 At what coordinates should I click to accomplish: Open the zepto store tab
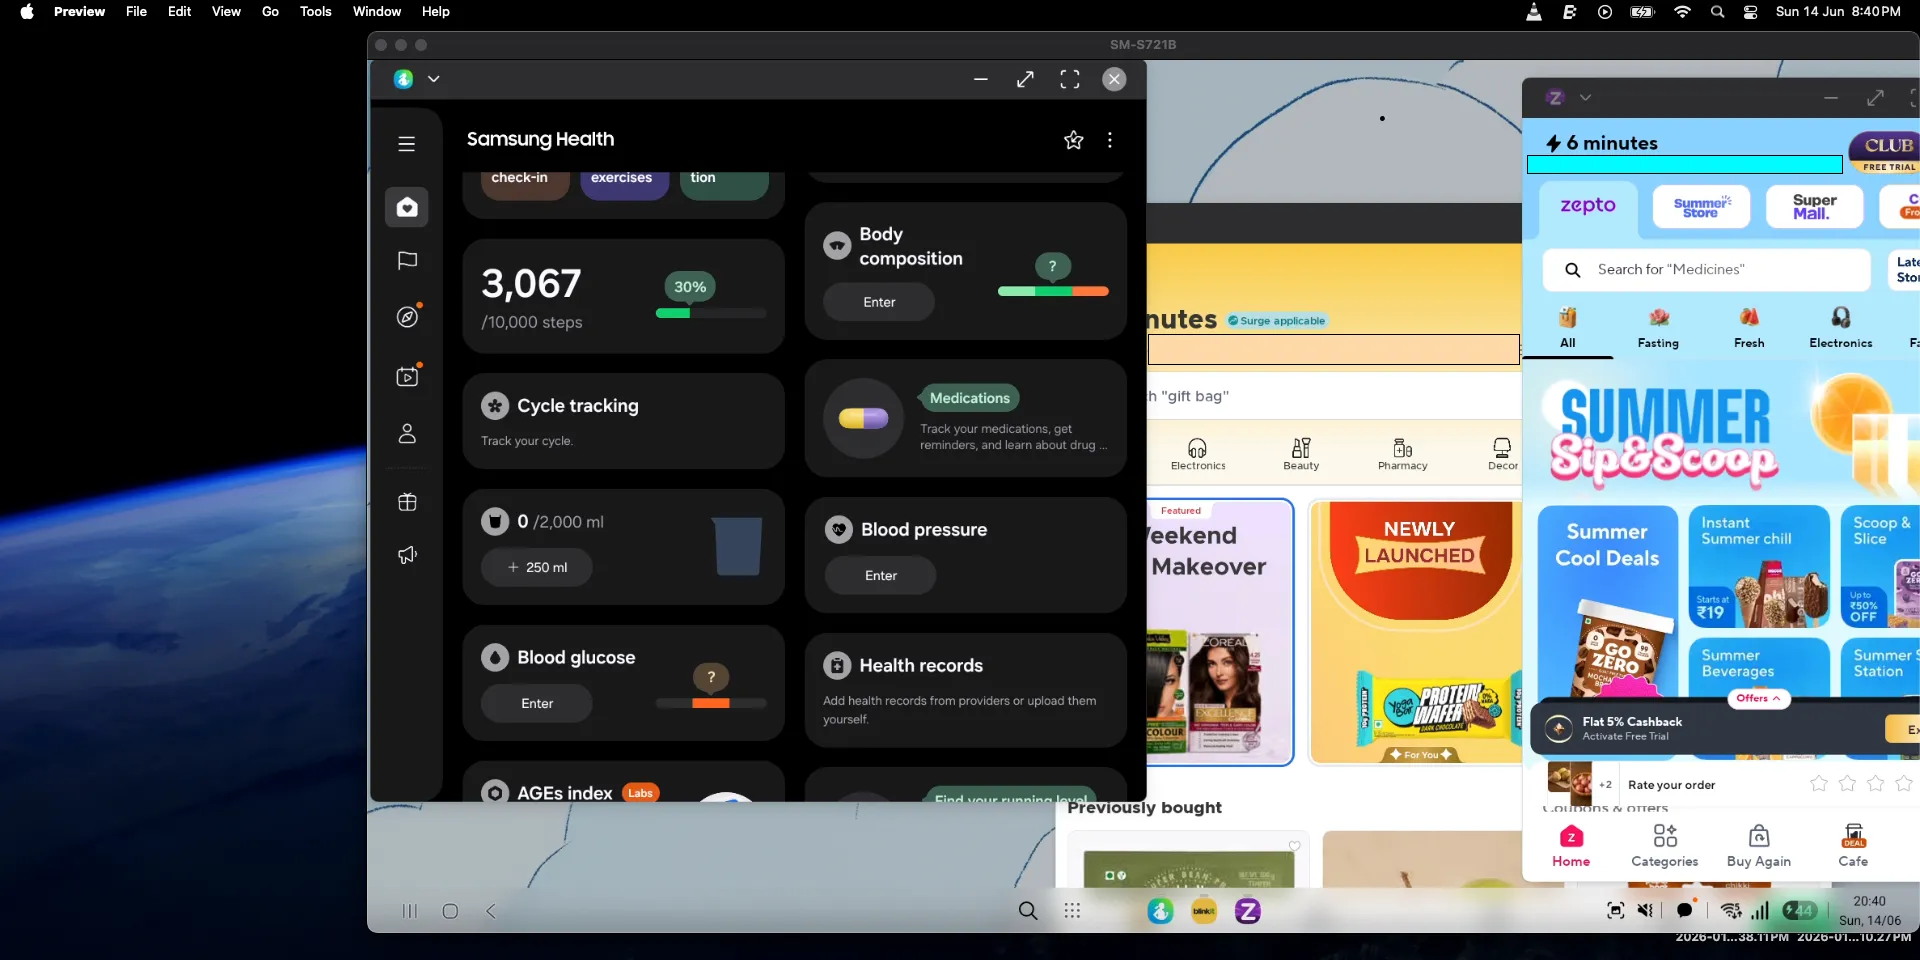pyautogui.click(x=1588, y=205)
